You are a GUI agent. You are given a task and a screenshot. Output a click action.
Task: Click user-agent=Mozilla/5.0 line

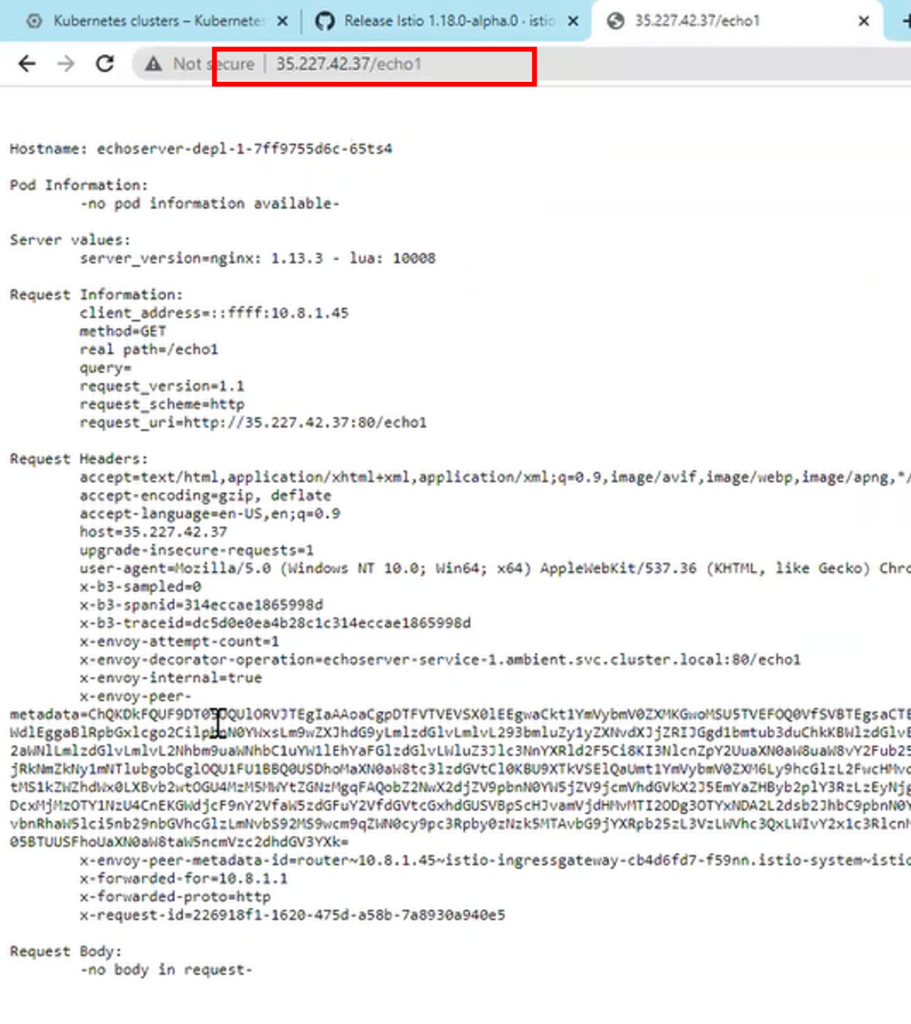tap(495, 569)
